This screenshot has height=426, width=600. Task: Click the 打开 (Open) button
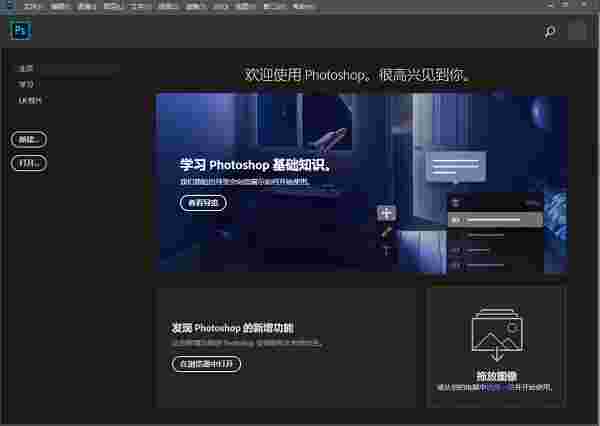point(29,163)
